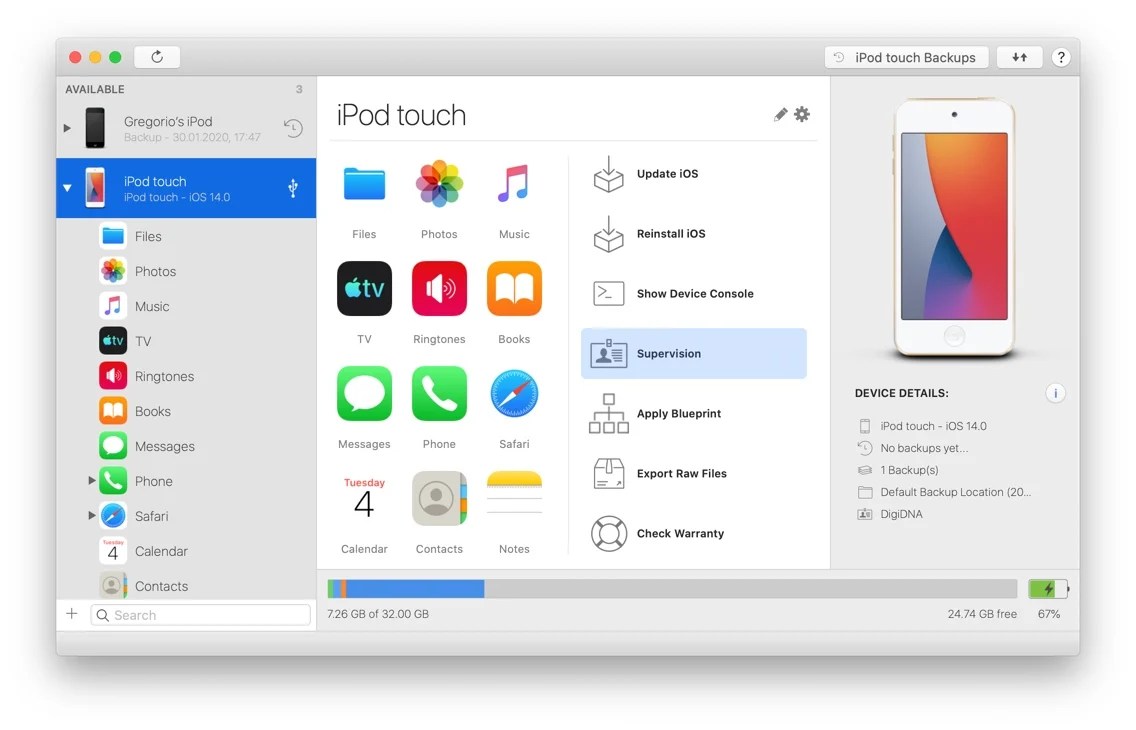Click the pencil icon to rename iPod touch
1136x730 pixels.
(x=780, y=114)
